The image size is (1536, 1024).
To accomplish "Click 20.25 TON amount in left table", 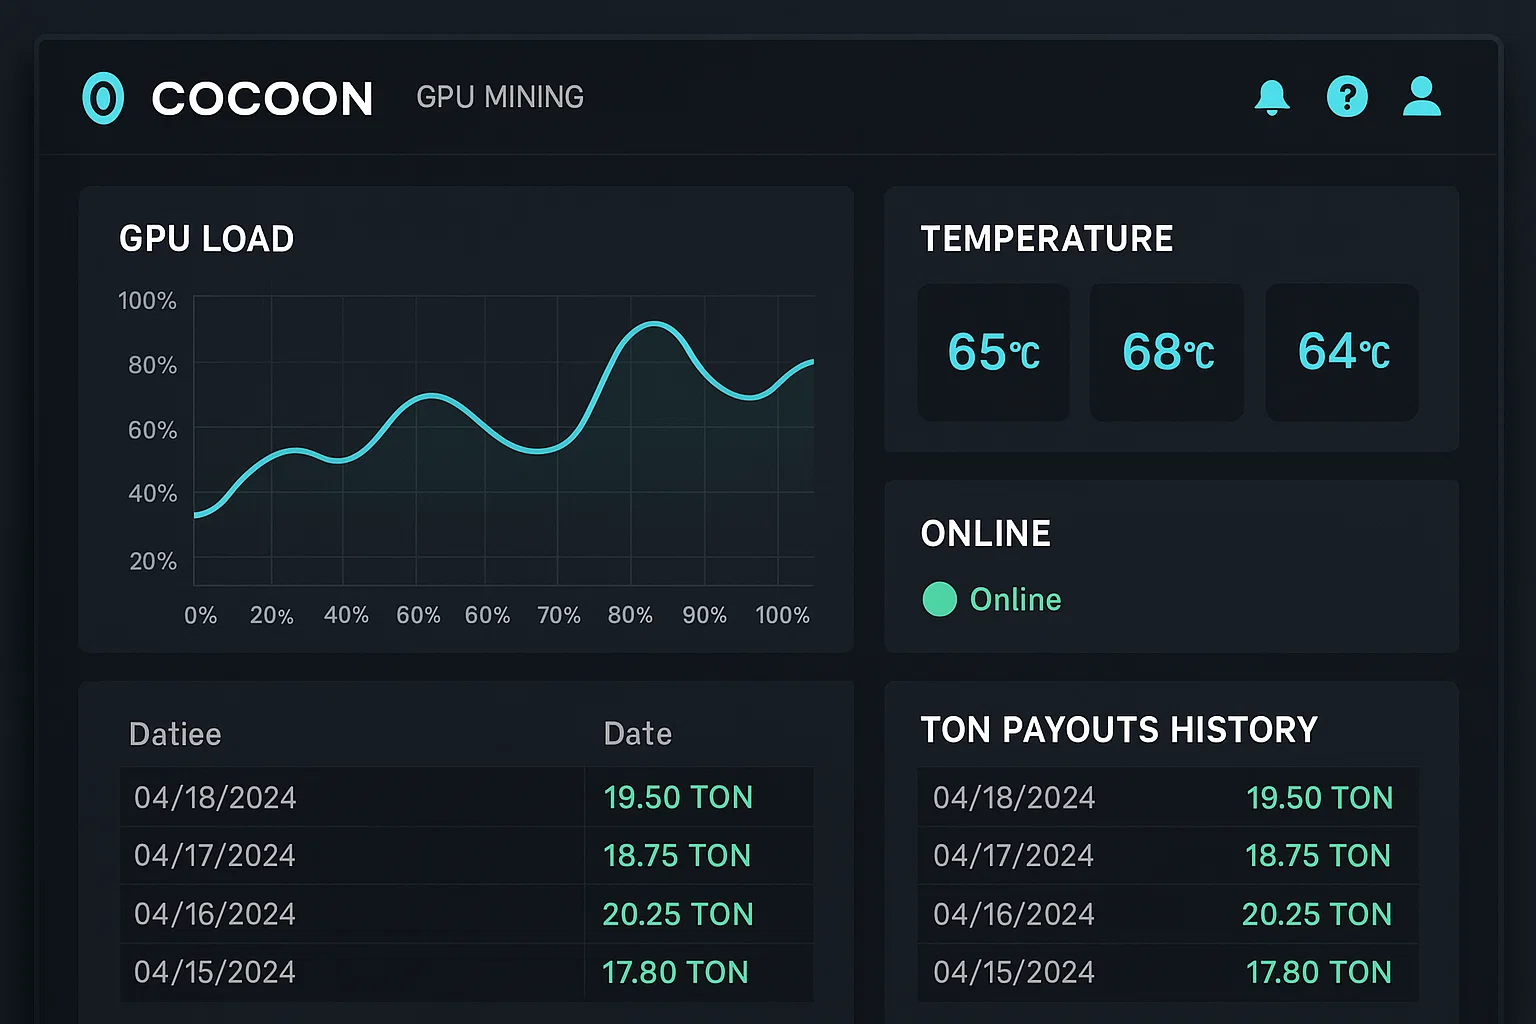I will [677, 914].
